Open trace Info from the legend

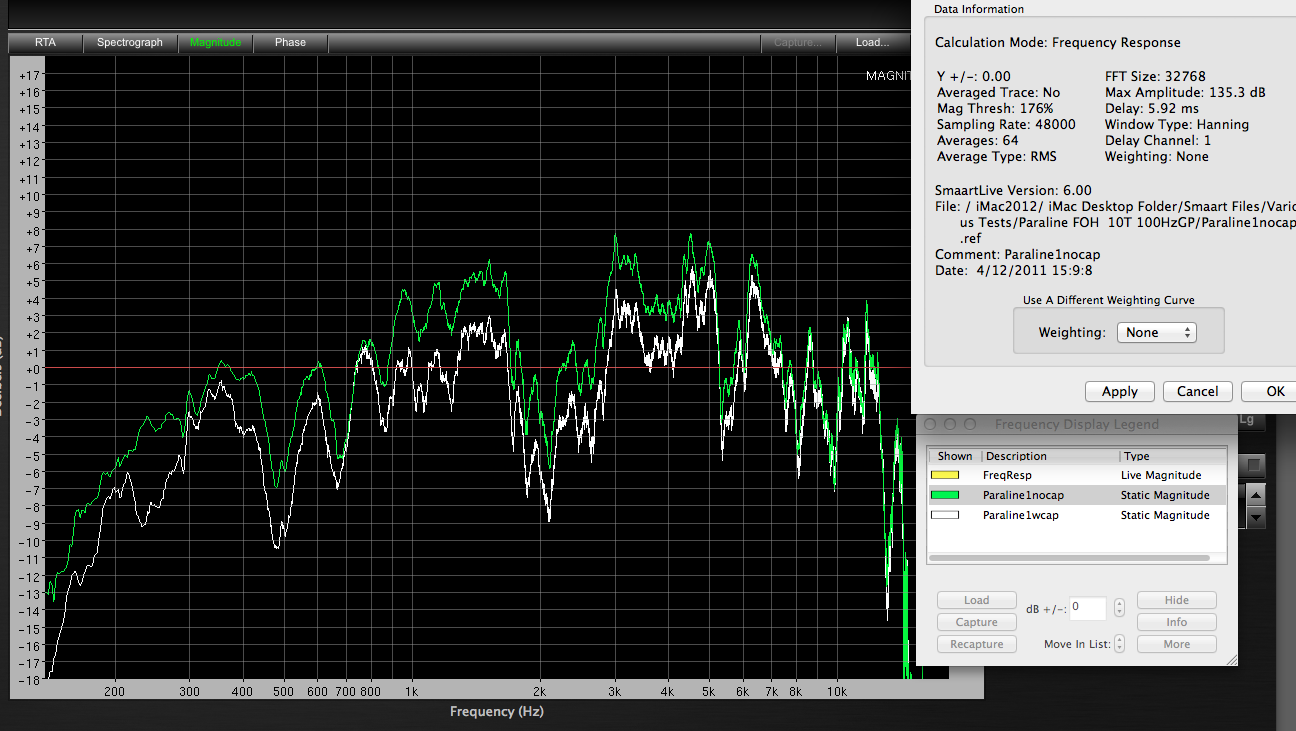point(1177,622)
